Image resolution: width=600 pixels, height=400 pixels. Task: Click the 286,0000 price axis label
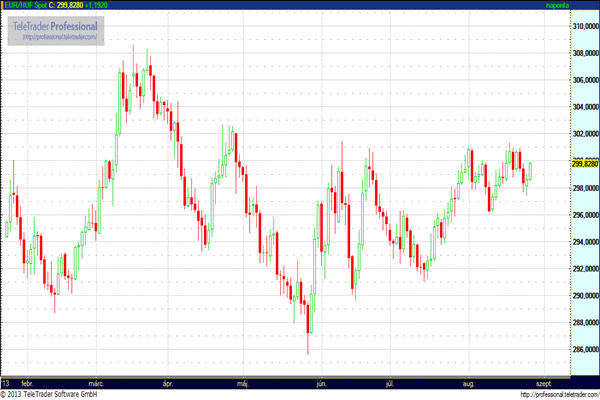(584, 350)
